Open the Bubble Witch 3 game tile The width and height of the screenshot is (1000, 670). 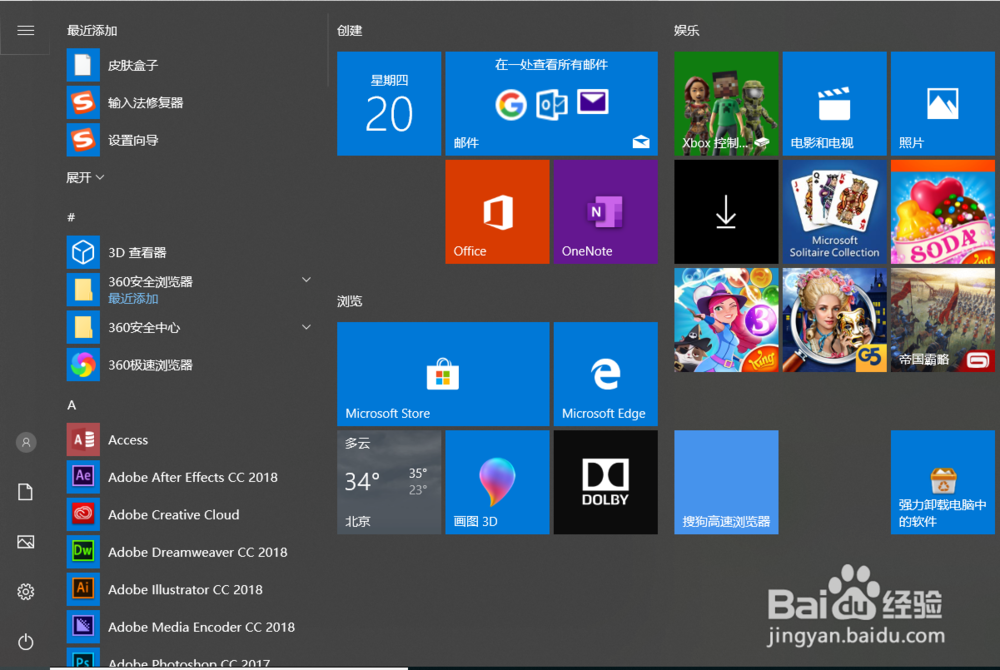(726, 320)
